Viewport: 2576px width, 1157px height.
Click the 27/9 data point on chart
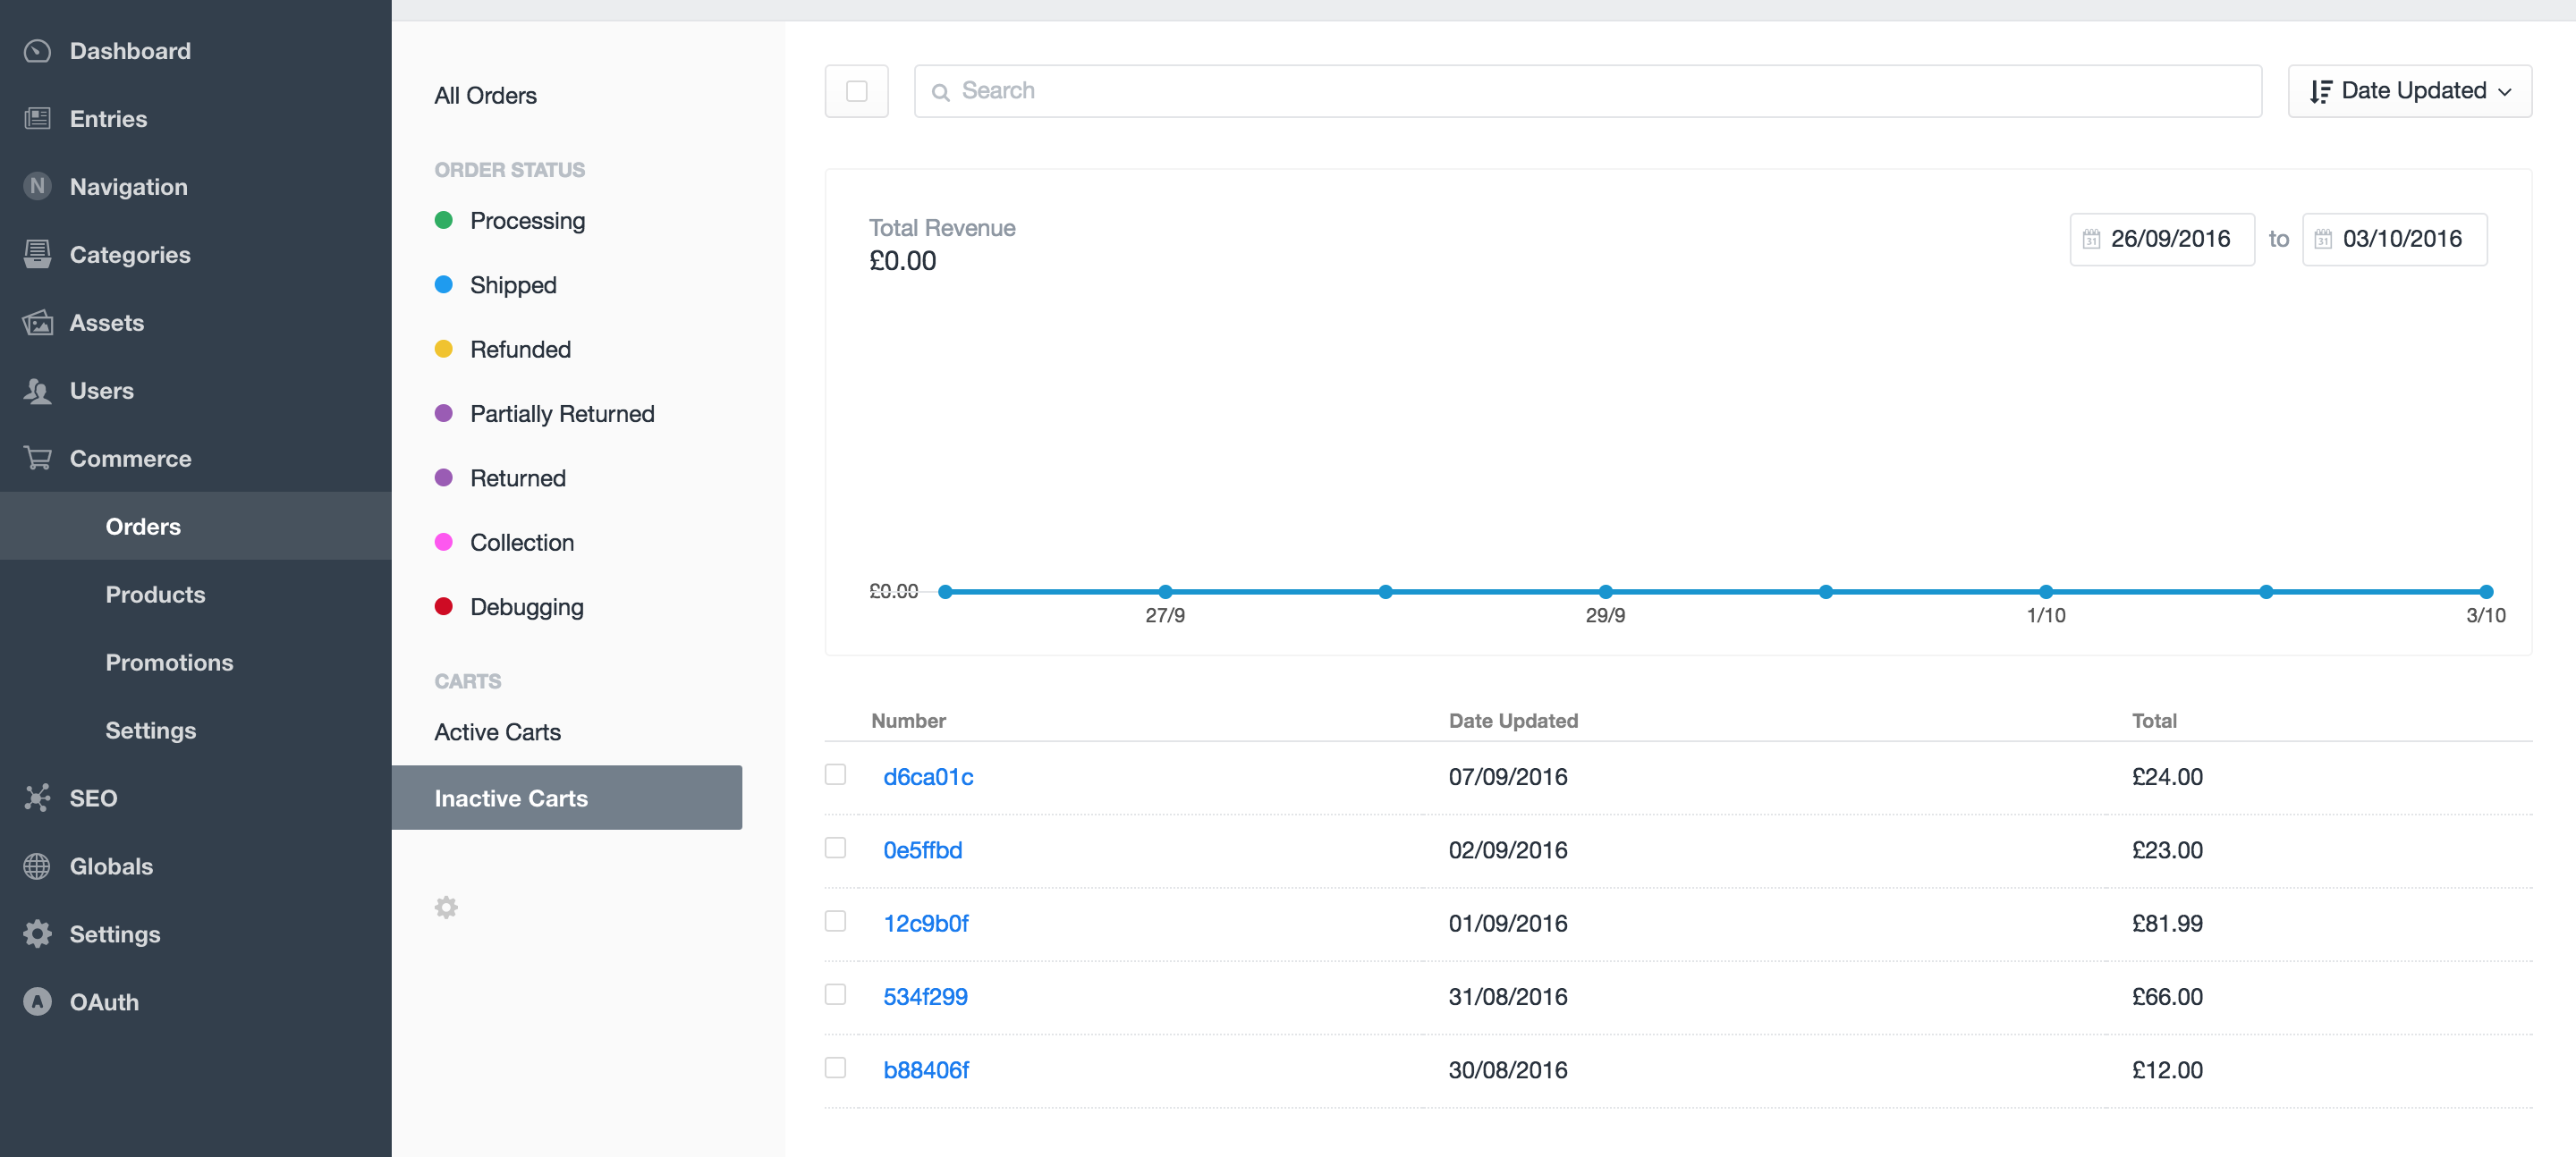pyautogui.click(x=1165, y=592)
